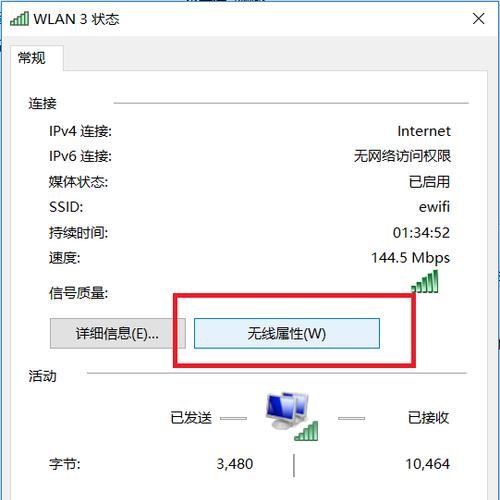Click the 无网络访问权限 IPv6 status
Screen dimensions: 500x500
(402, 156)
